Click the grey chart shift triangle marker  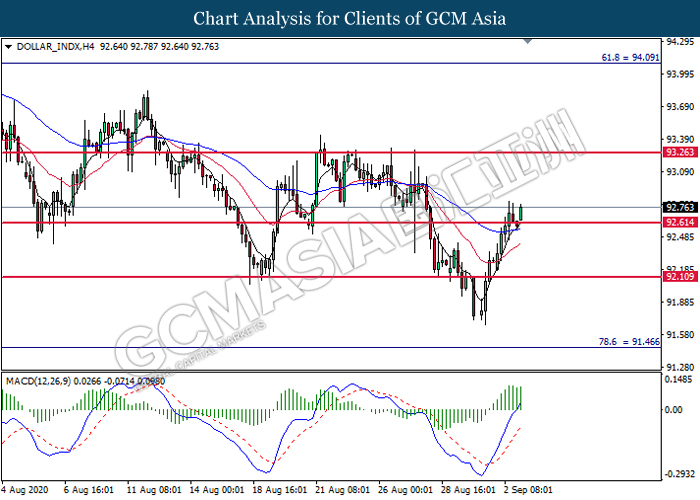tap(528, 42)
